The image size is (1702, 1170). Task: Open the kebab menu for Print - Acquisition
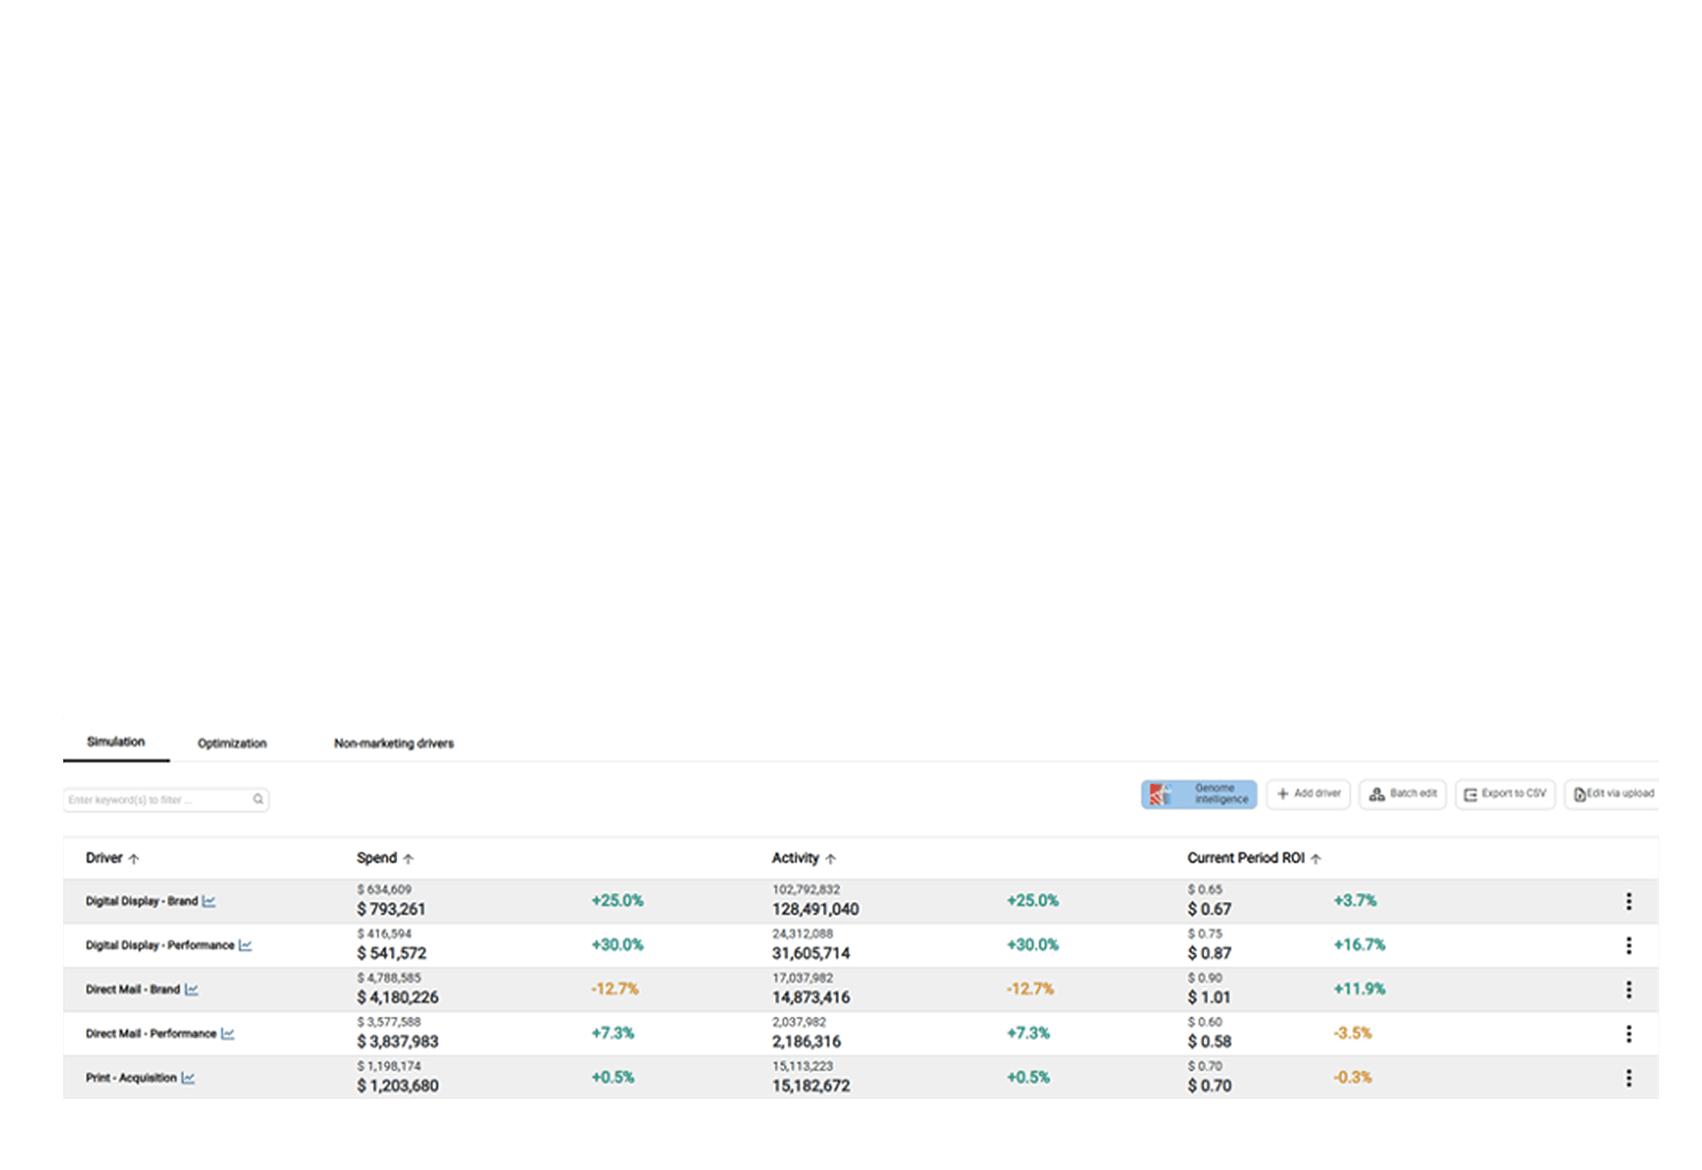click(x=1631, y=1078)
